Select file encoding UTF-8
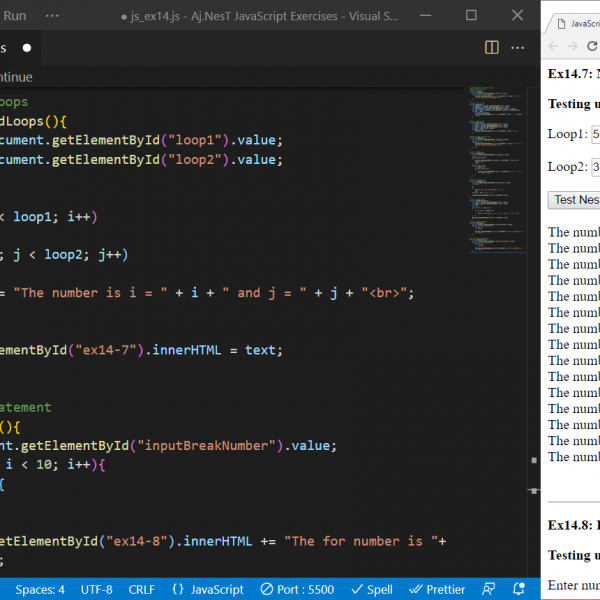The width and height of the screenshot is (600, 600). [97, 589]
